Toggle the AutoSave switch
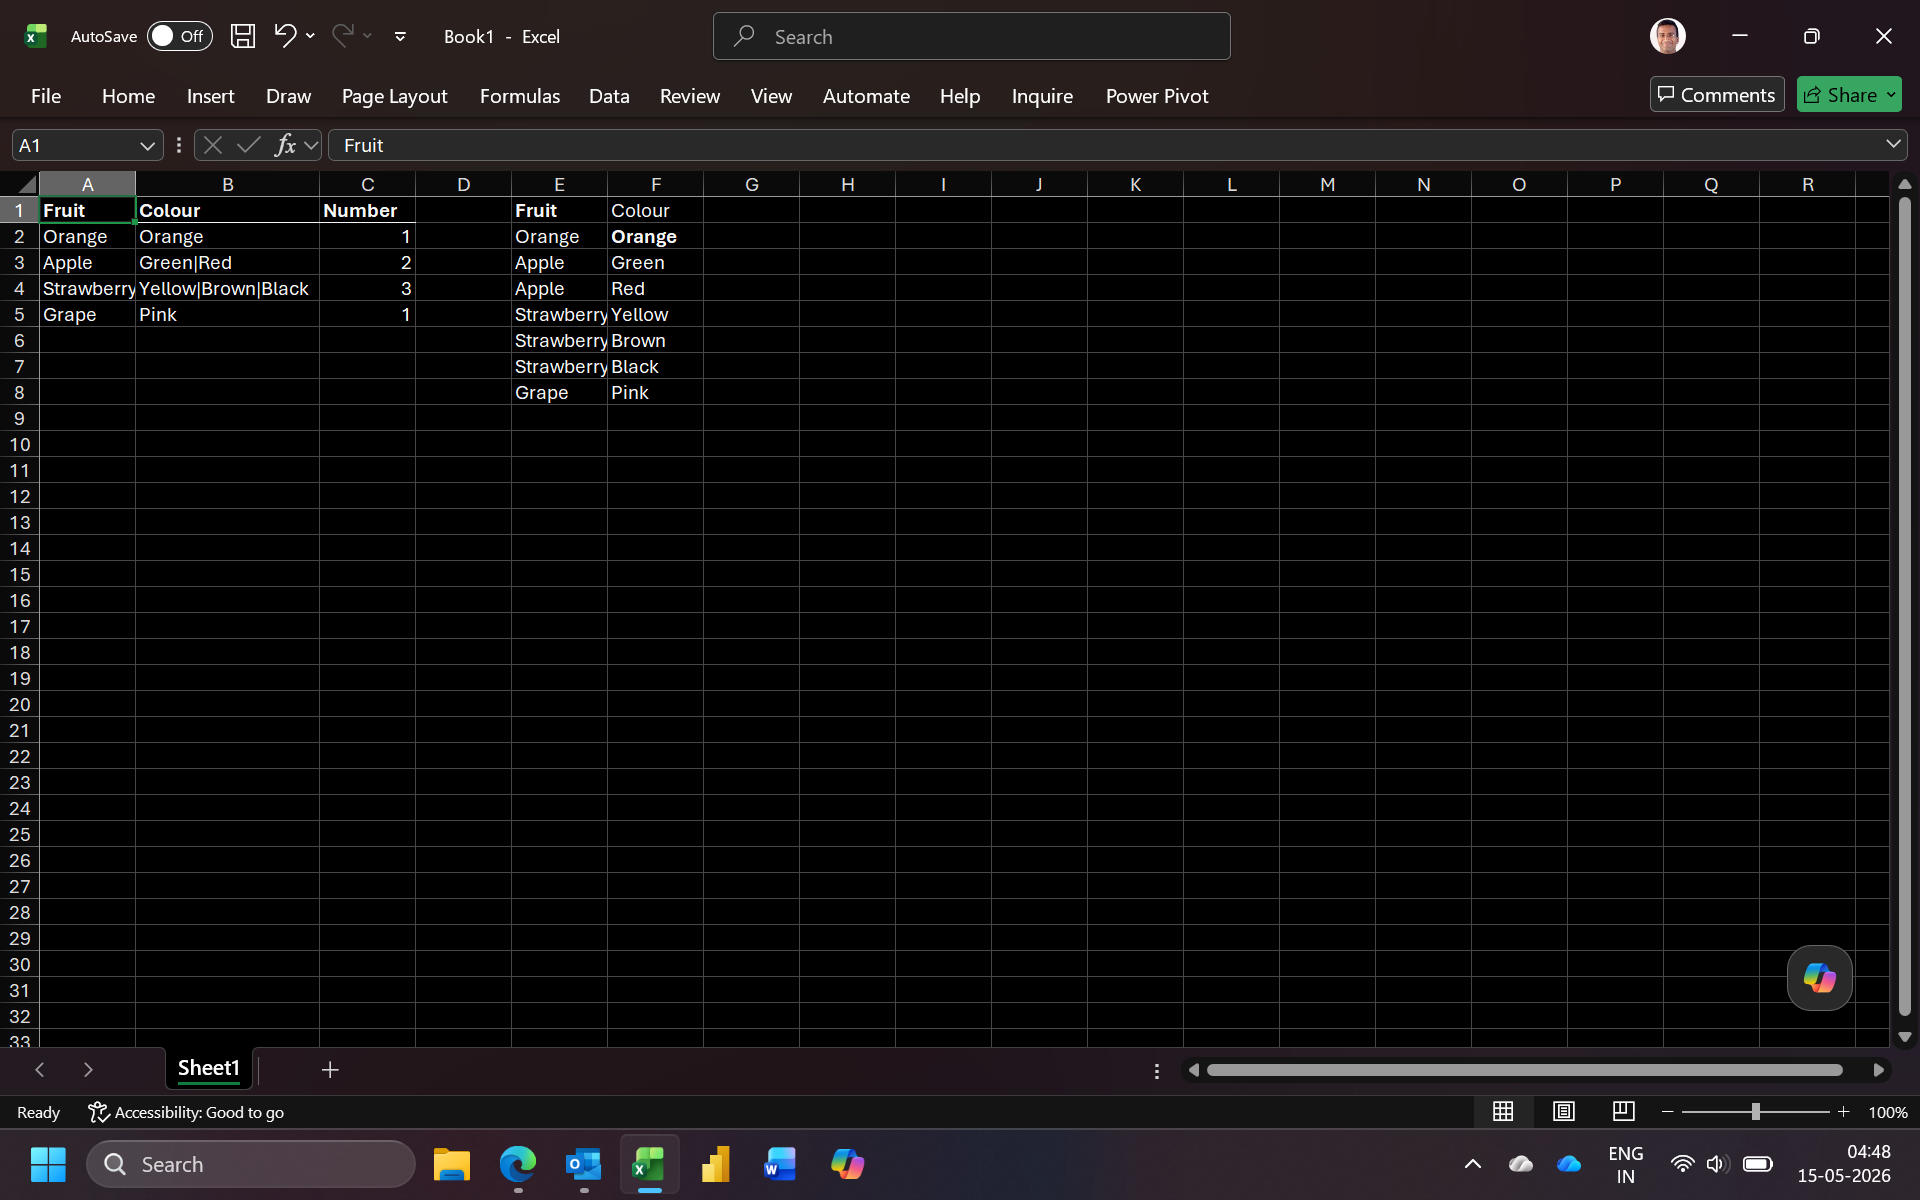The height and width of the screenshot is (1200, 1920). coord(180,36)
